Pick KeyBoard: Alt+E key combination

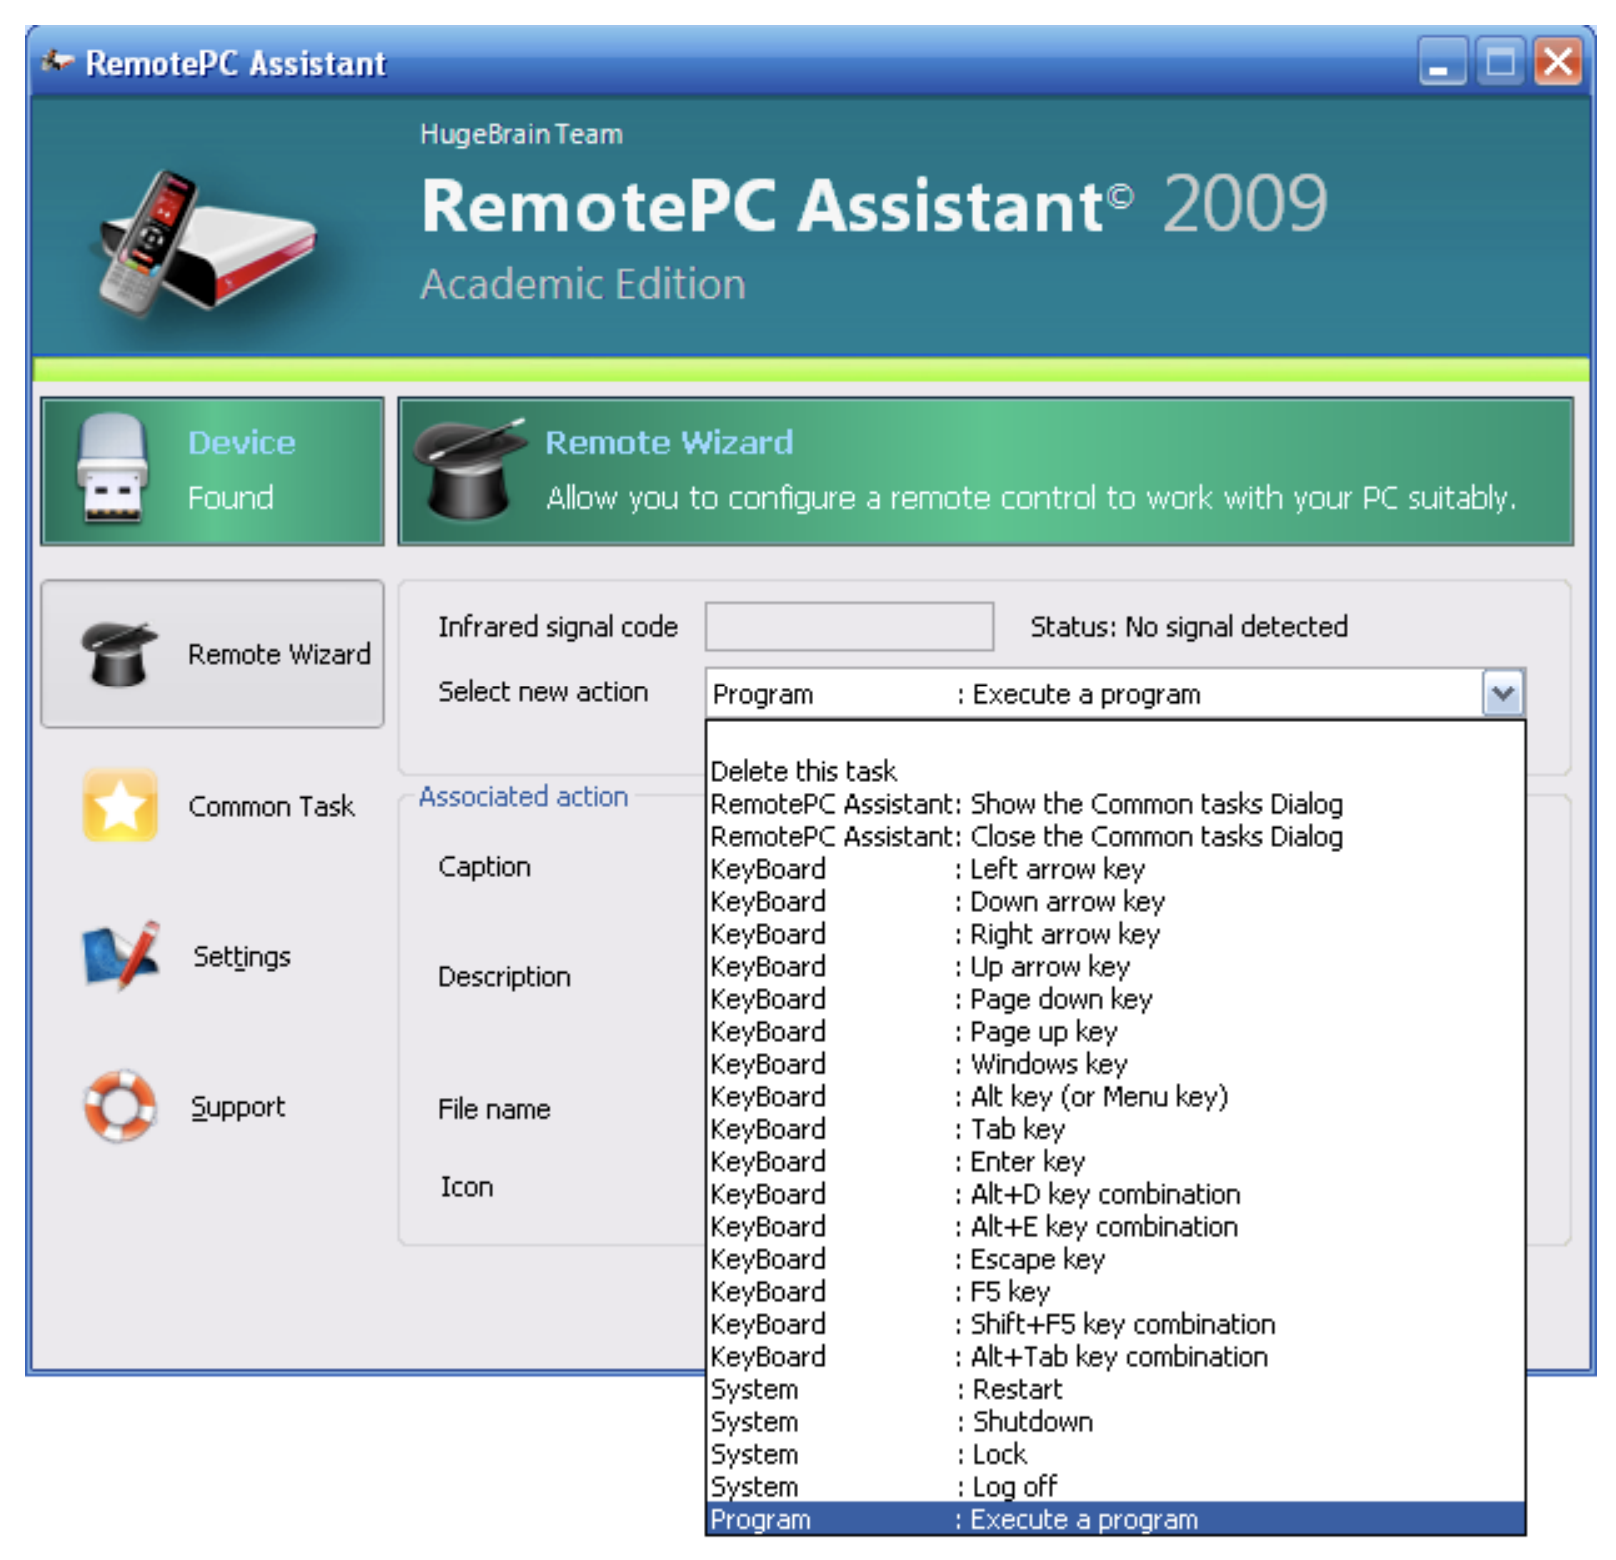coord(1115,1226)
